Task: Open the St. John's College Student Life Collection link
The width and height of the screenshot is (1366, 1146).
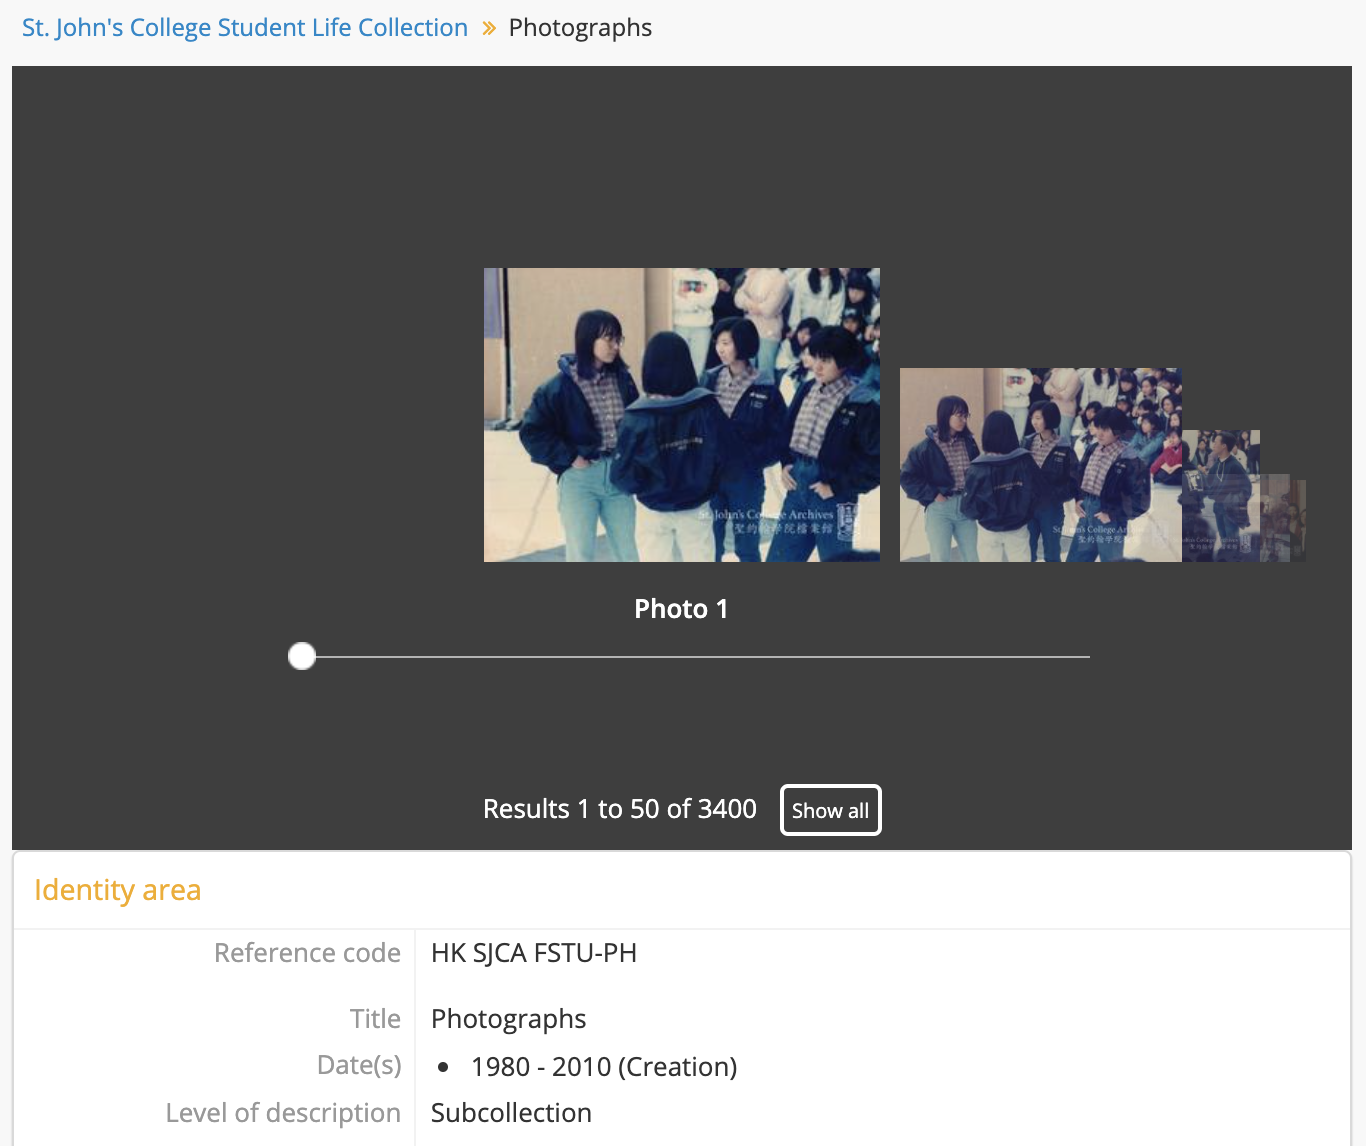Action: click(244, 27)
